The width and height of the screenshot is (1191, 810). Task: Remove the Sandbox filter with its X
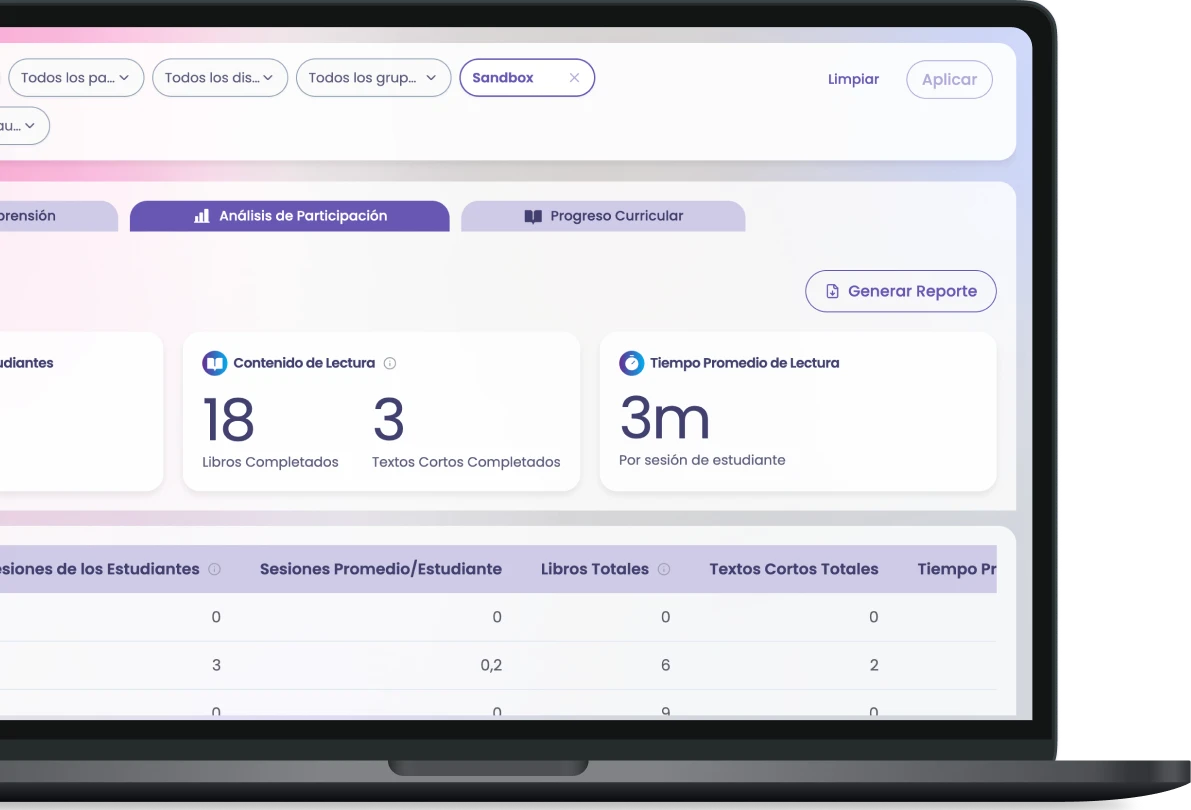click(574, 77)
